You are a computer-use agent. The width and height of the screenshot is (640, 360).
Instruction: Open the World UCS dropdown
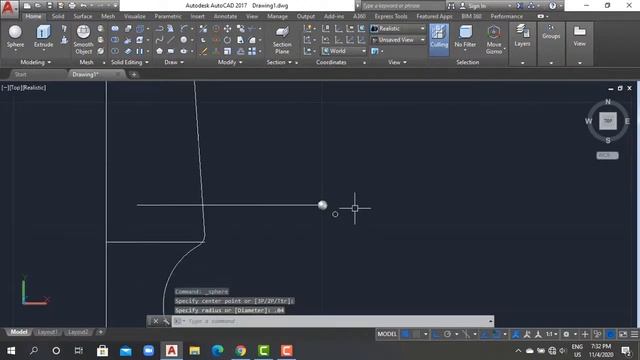(344, 51)
